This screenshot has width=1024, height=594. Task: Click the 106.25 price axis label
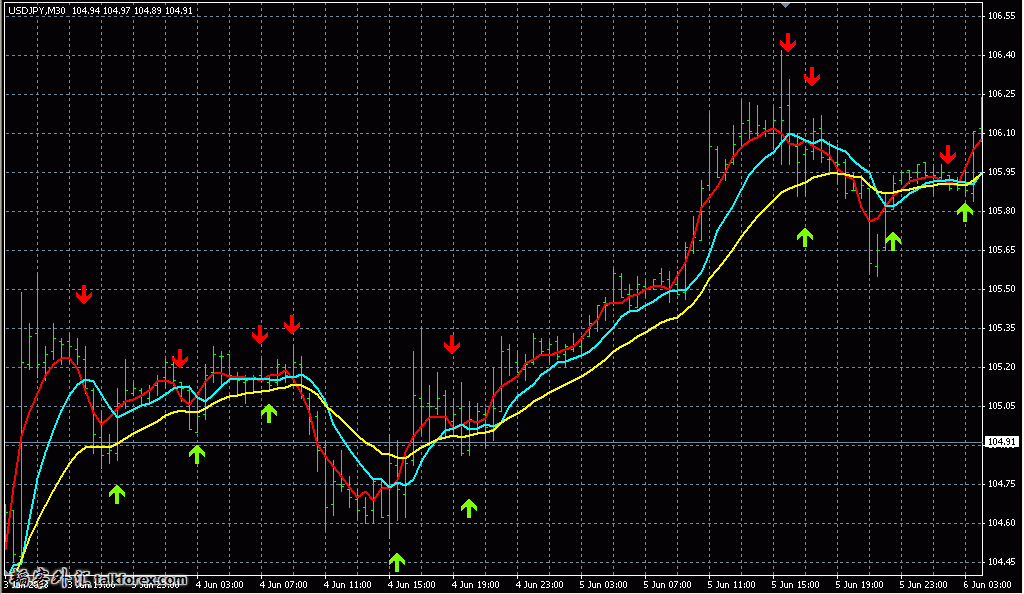(x=1002, y=93)
